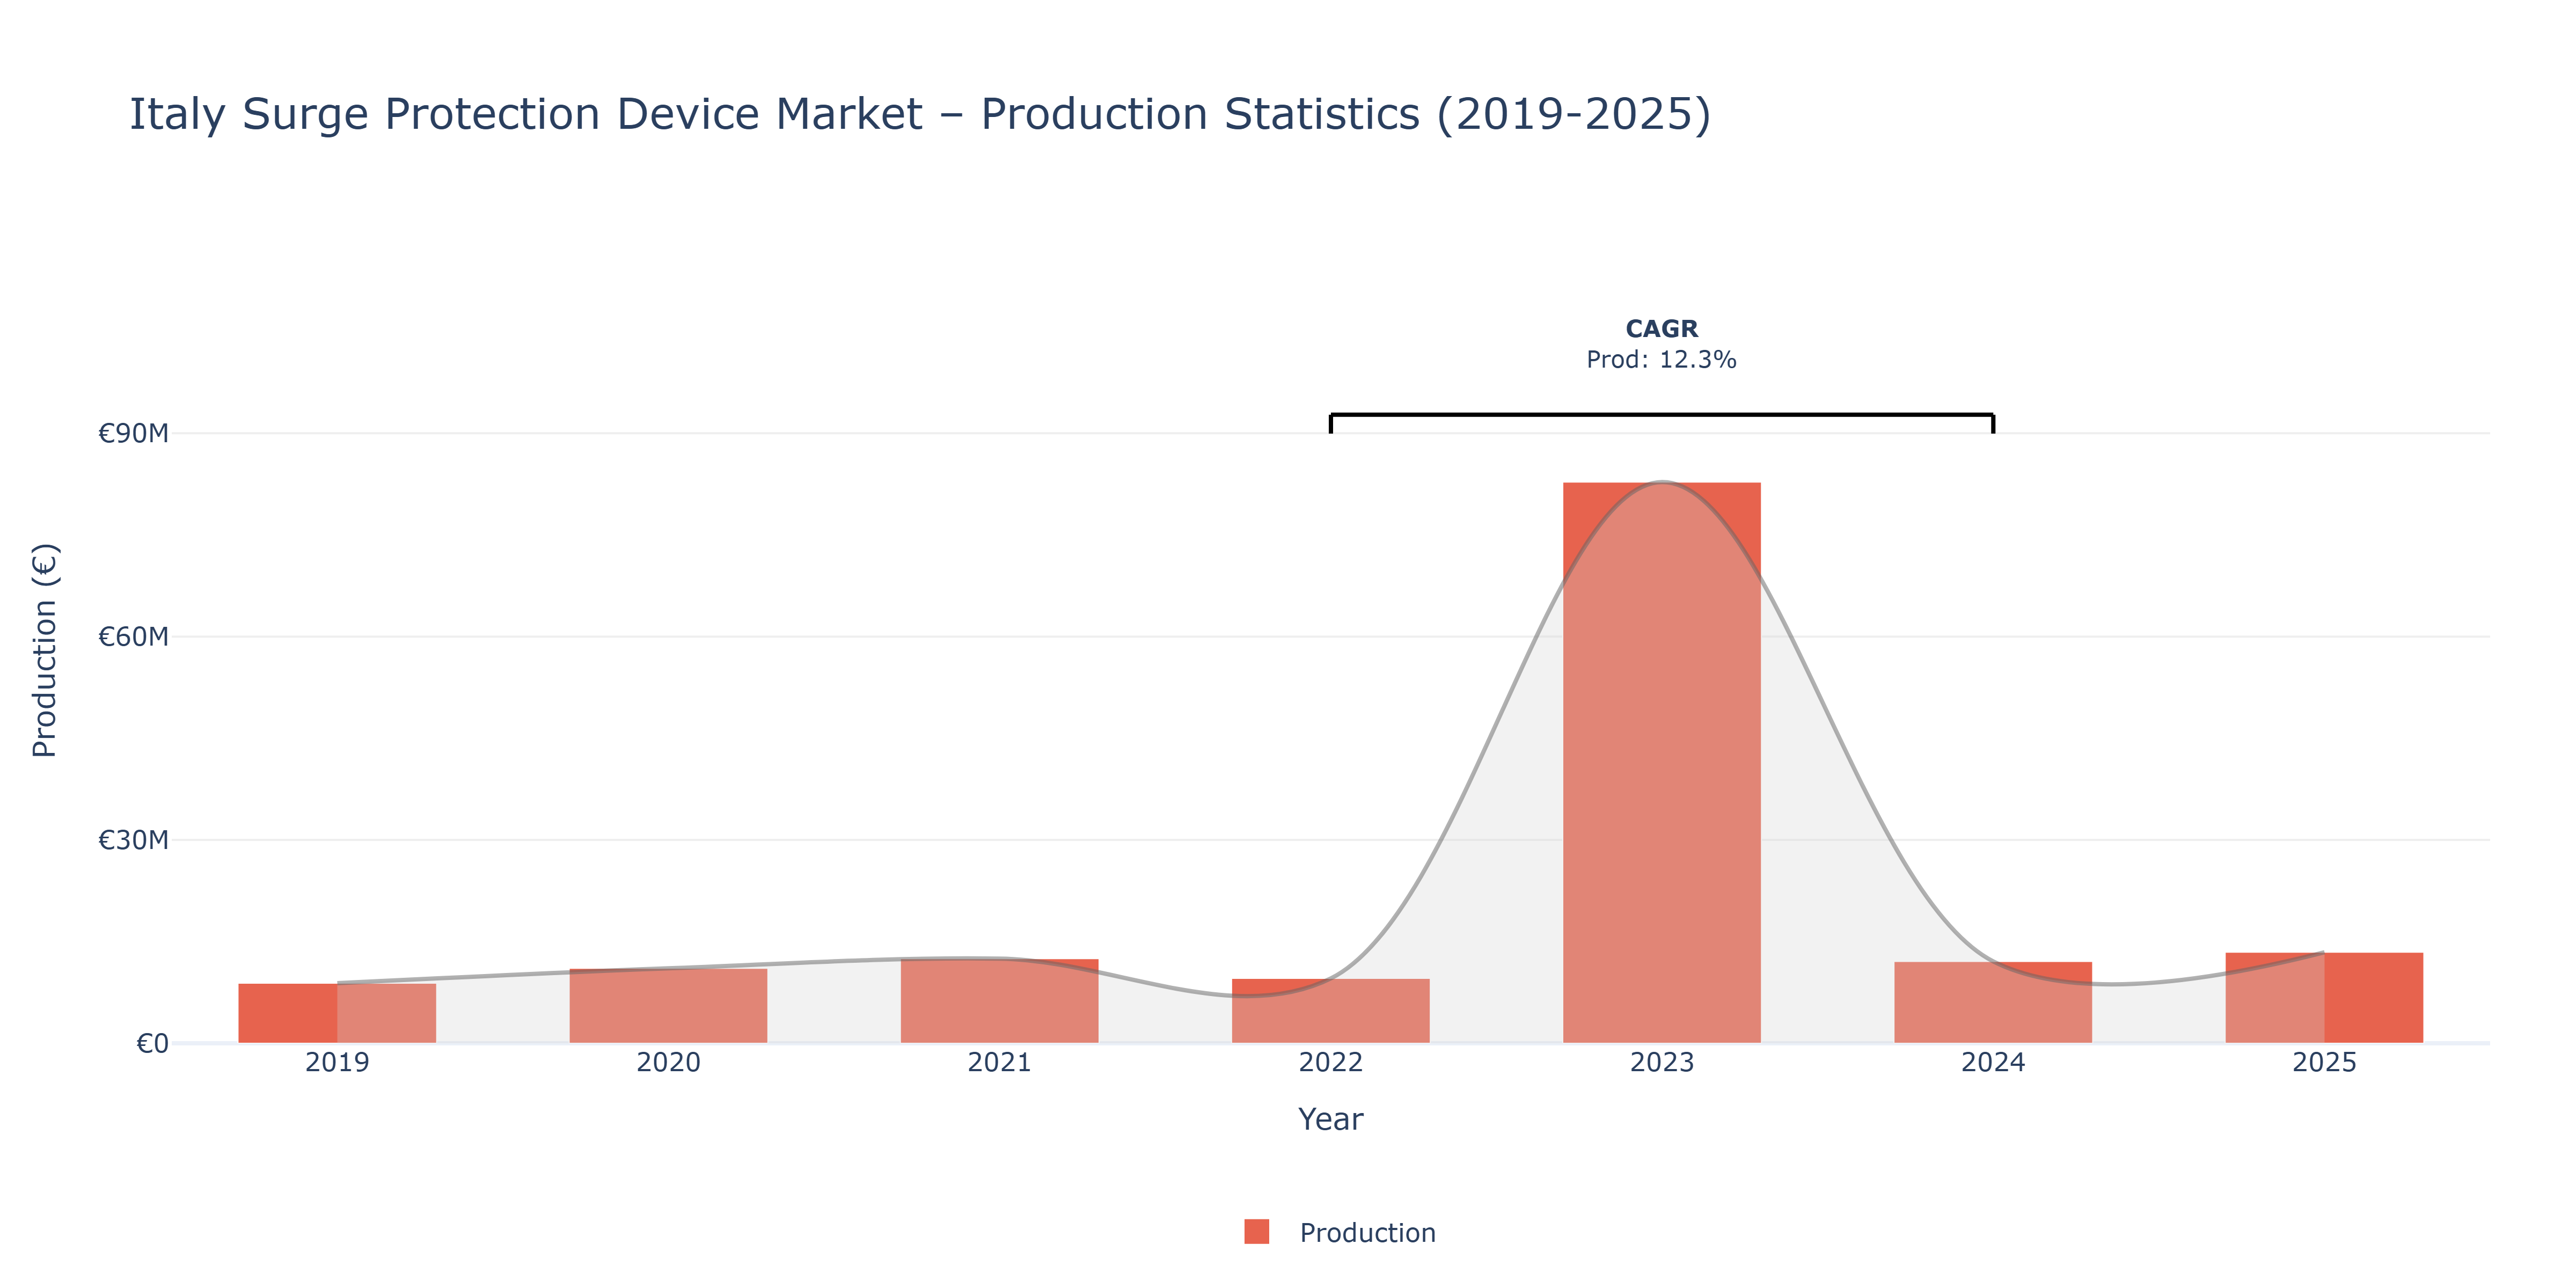Click the 2024 x-axis tick label
This screenshot has width=2576, height=1288.
pos(1992,1063)
